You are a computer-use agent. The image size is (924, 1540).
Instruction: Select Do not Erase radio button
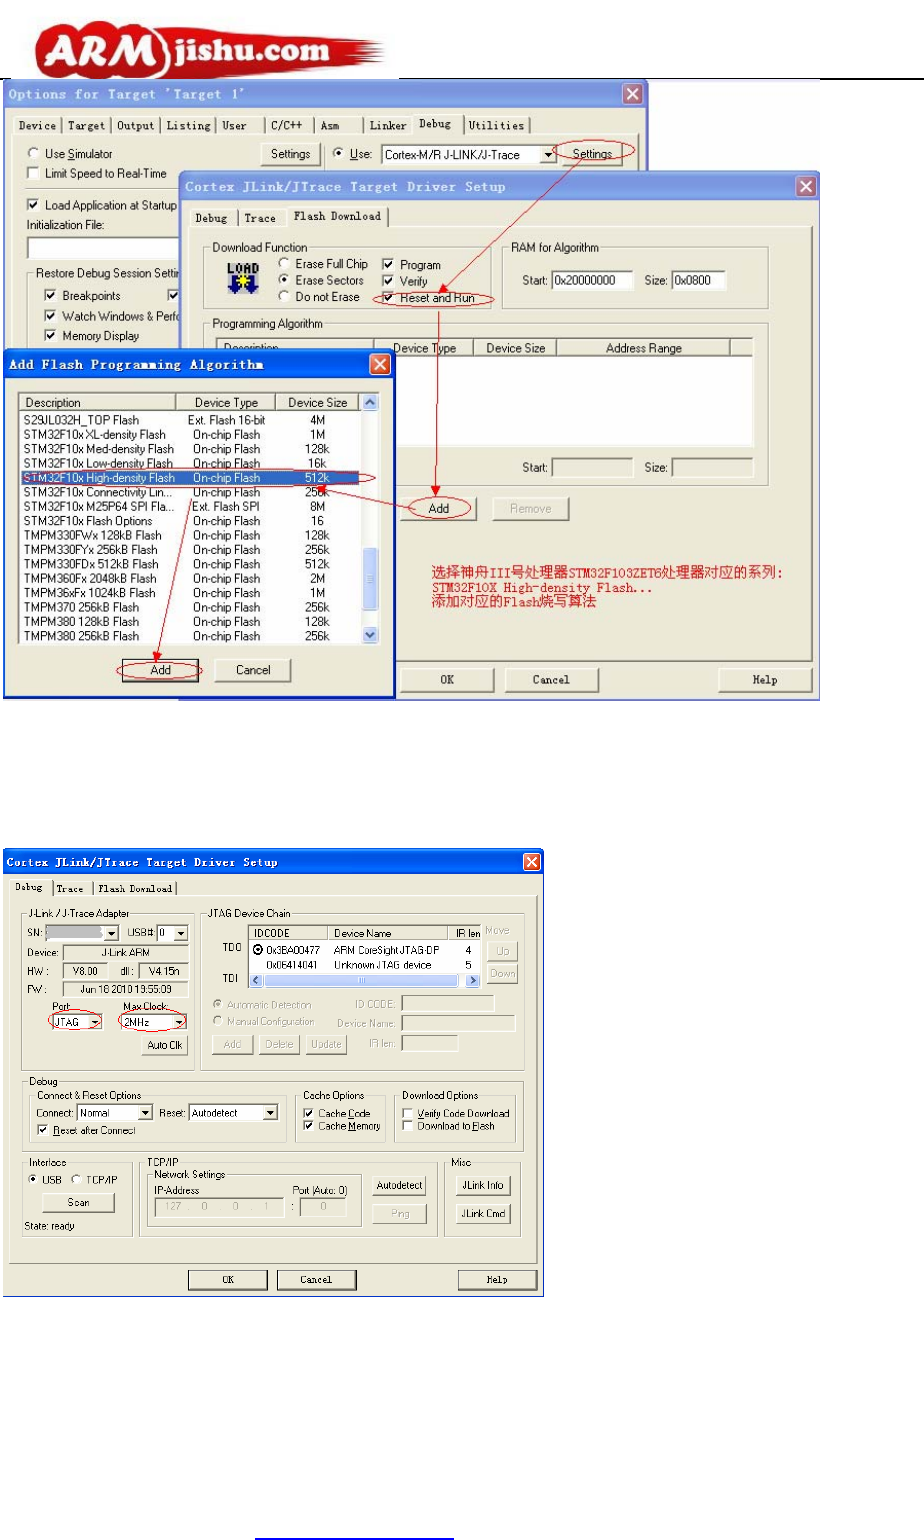285,297
